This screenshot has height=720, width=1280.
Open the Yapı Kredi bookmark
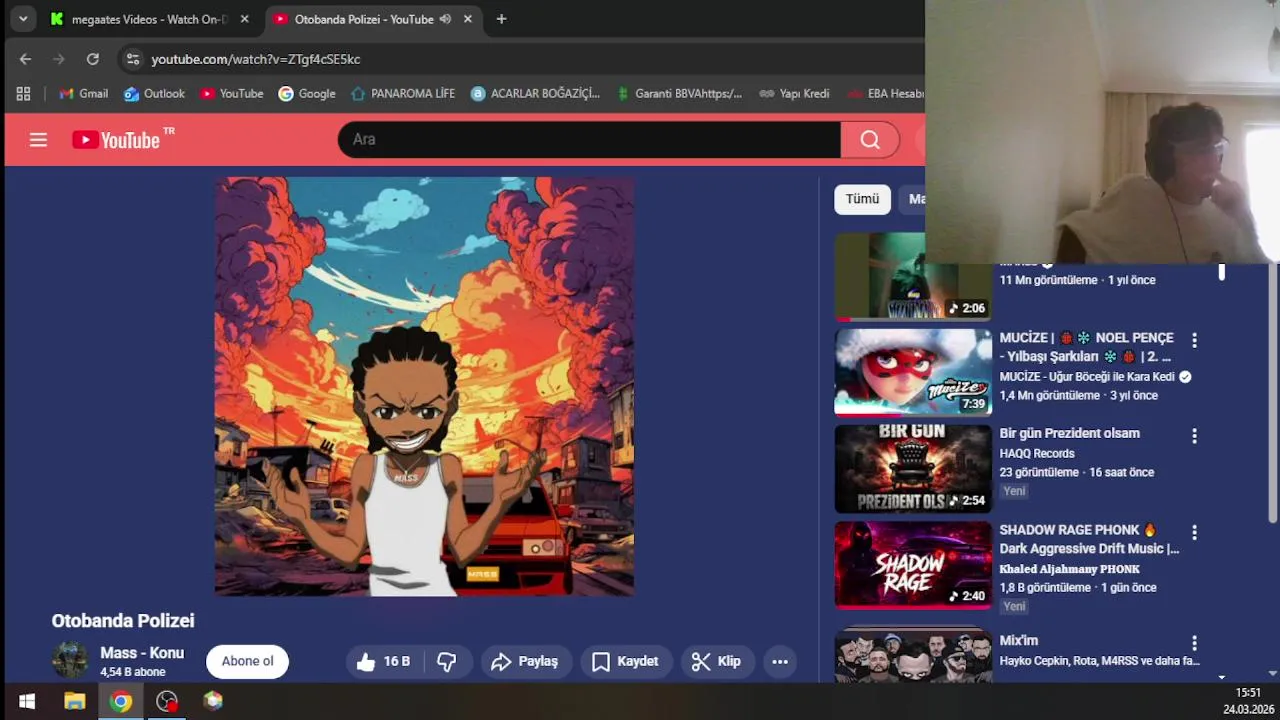794,93
